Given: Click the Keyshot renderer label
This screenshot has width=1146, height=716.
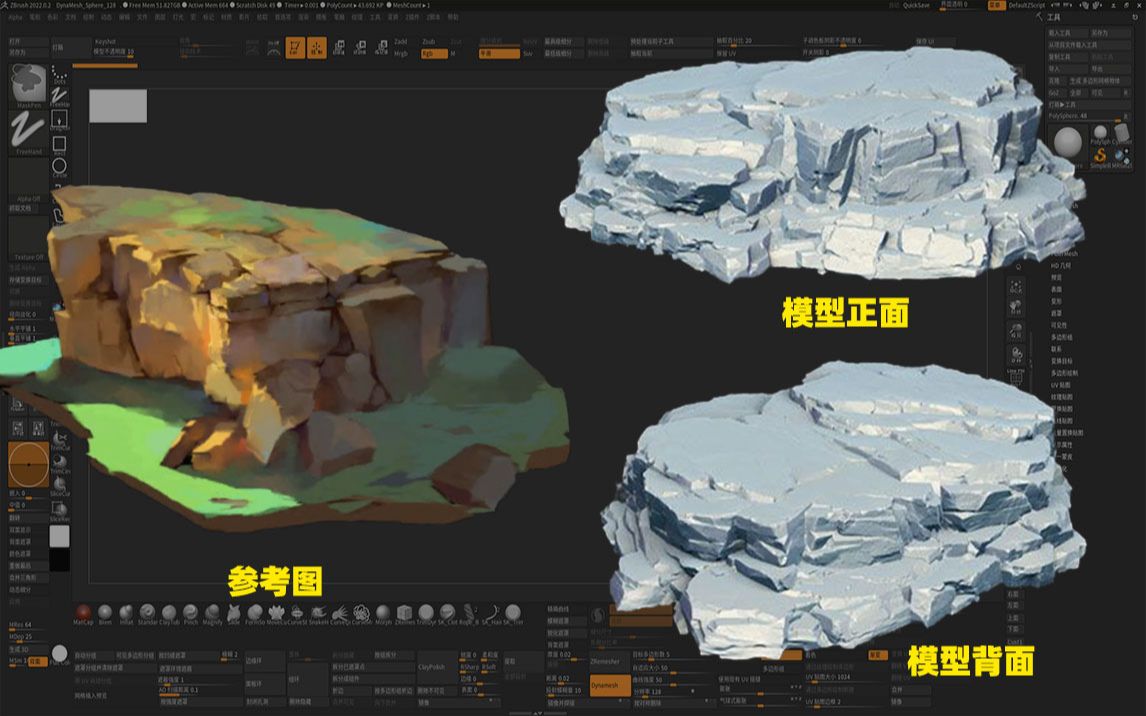Looking at the screenshot, I should (106, 42).
